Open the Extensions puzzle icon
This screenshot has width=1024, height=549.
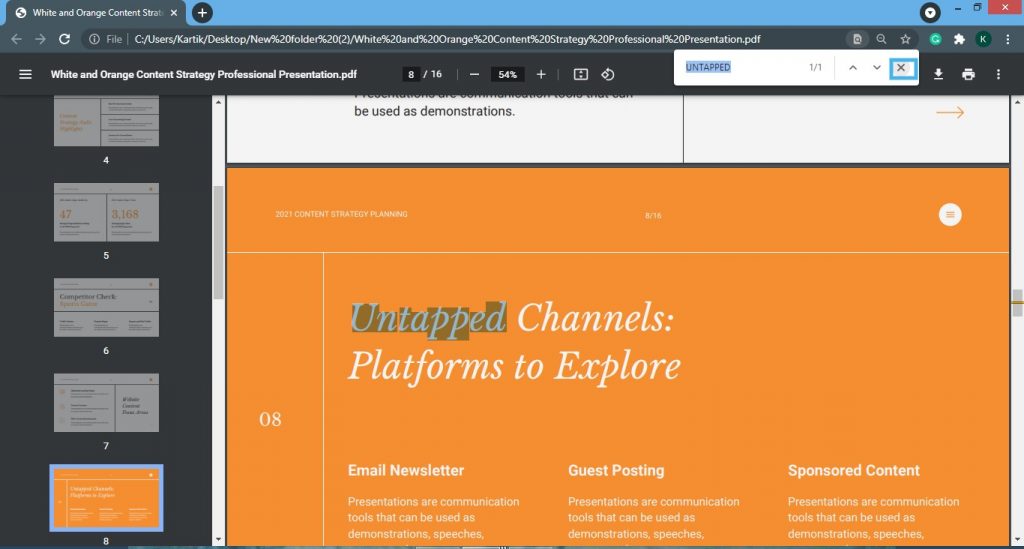click(x=959, y=39)
